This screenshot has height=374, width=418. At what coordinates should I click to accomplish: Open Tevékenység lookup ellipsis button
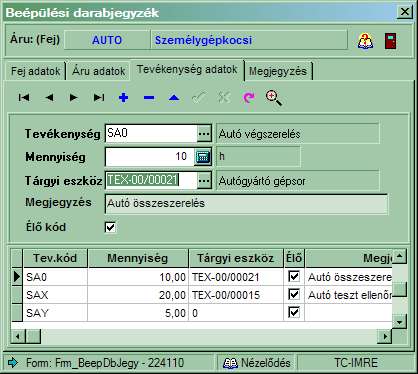pyautogui.click(x=204, y=134)
